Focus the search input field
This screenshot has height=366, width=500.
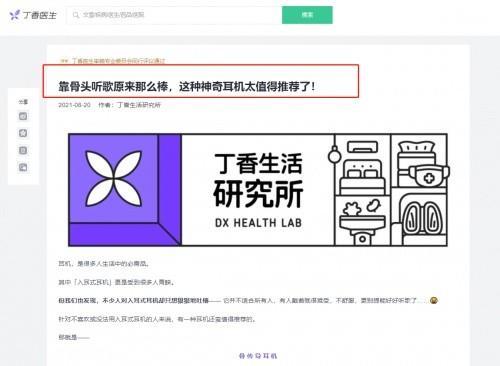tap(174, 15)
